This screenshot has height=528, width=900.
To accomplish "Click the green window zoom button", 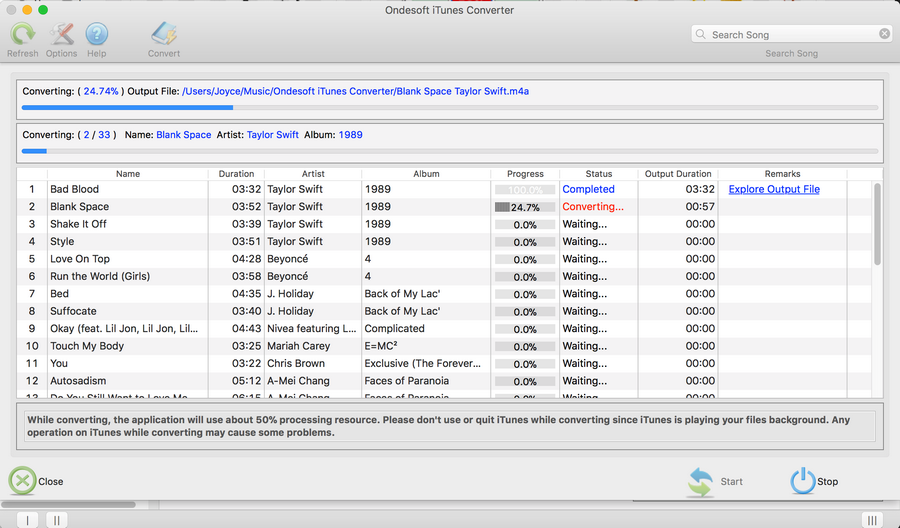I will pyautogui.click(x=42, y=10).
